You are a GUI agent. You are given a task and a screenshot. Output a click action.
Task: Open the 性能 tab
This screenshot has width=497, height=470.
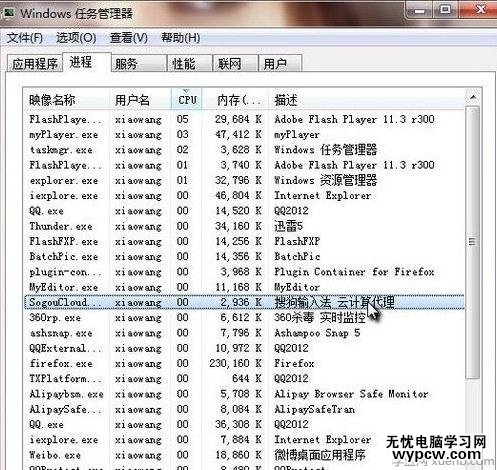coord(190,64)
